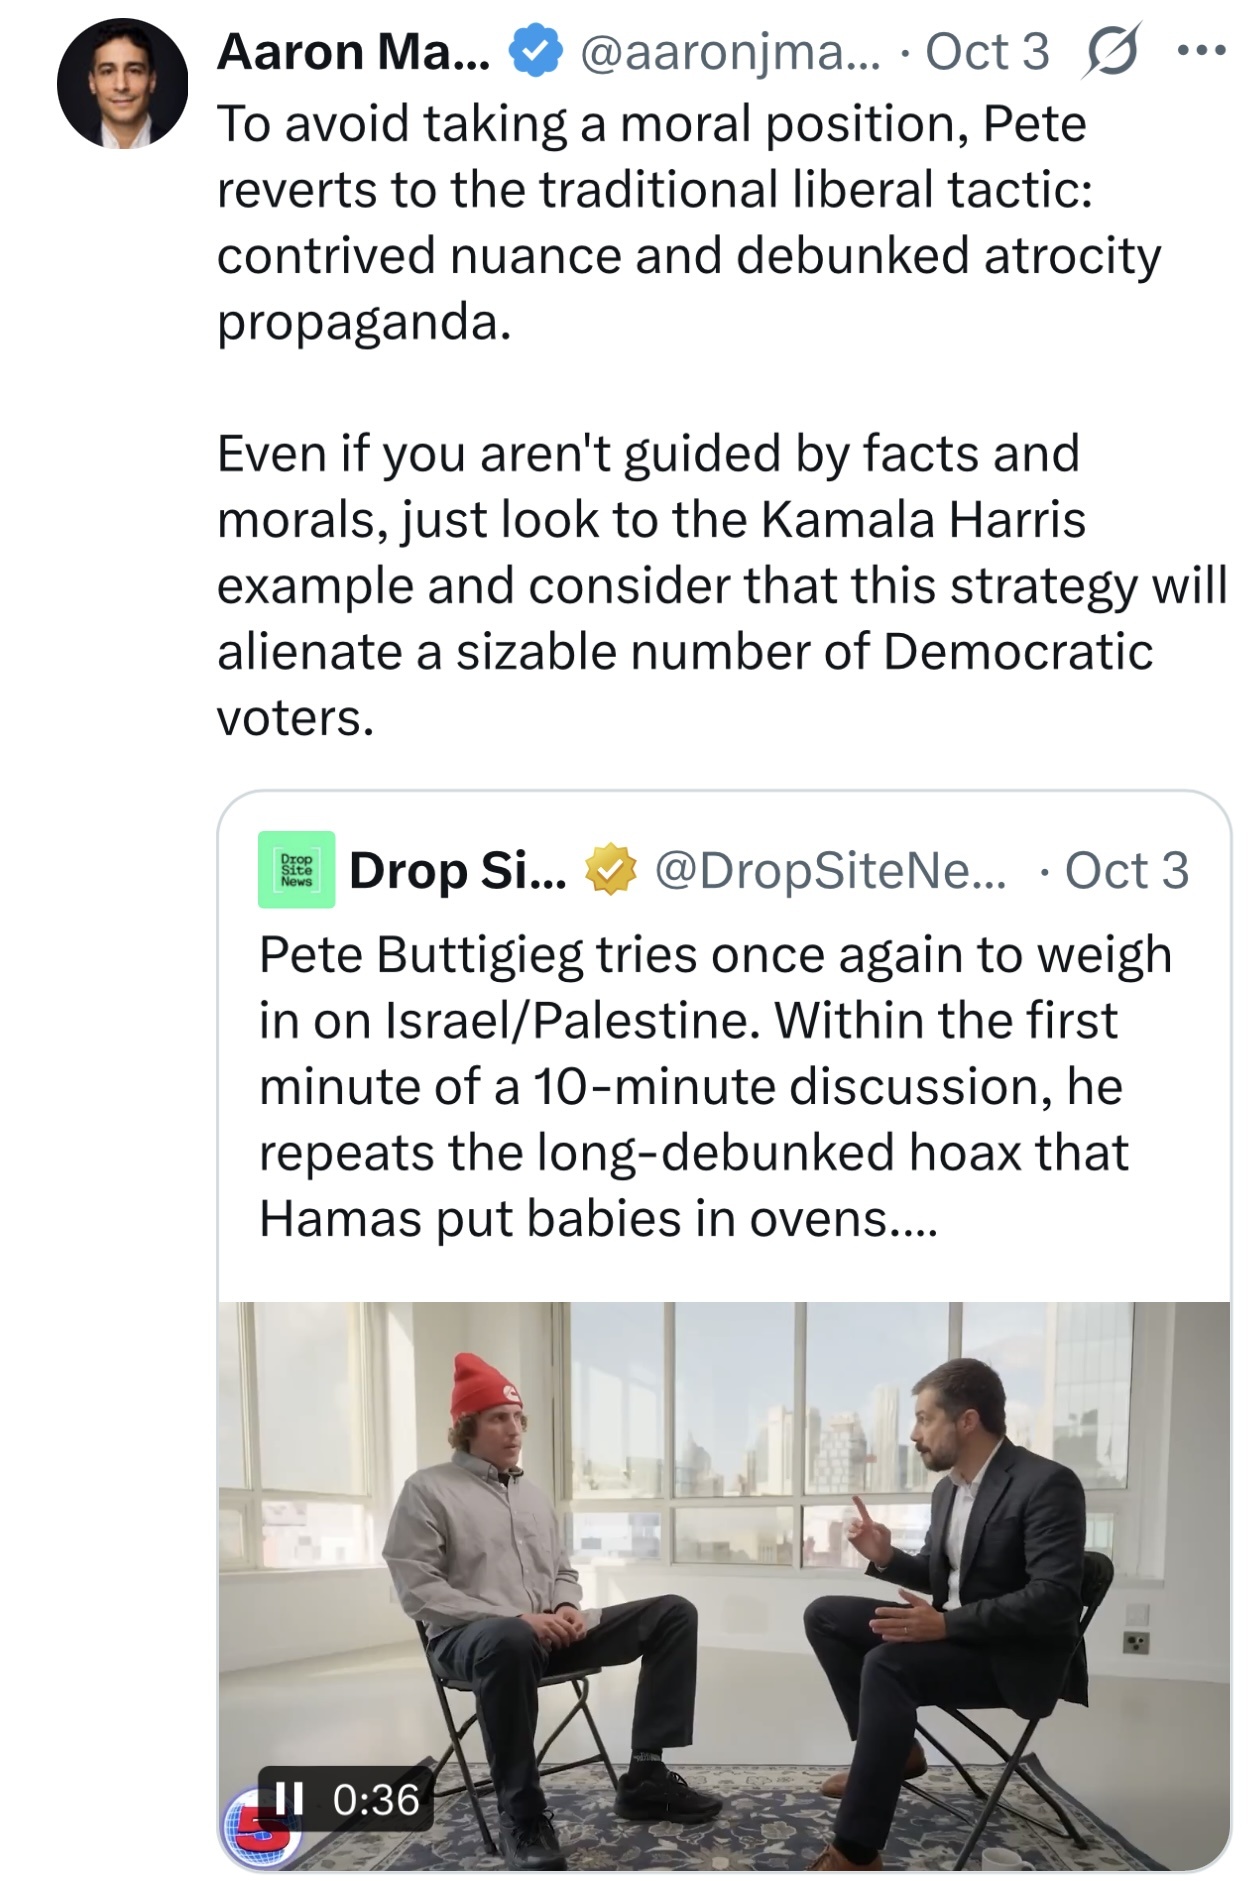Select the "Drop Si..." account name
The image size is (1252, 1881).
[457, 870]
